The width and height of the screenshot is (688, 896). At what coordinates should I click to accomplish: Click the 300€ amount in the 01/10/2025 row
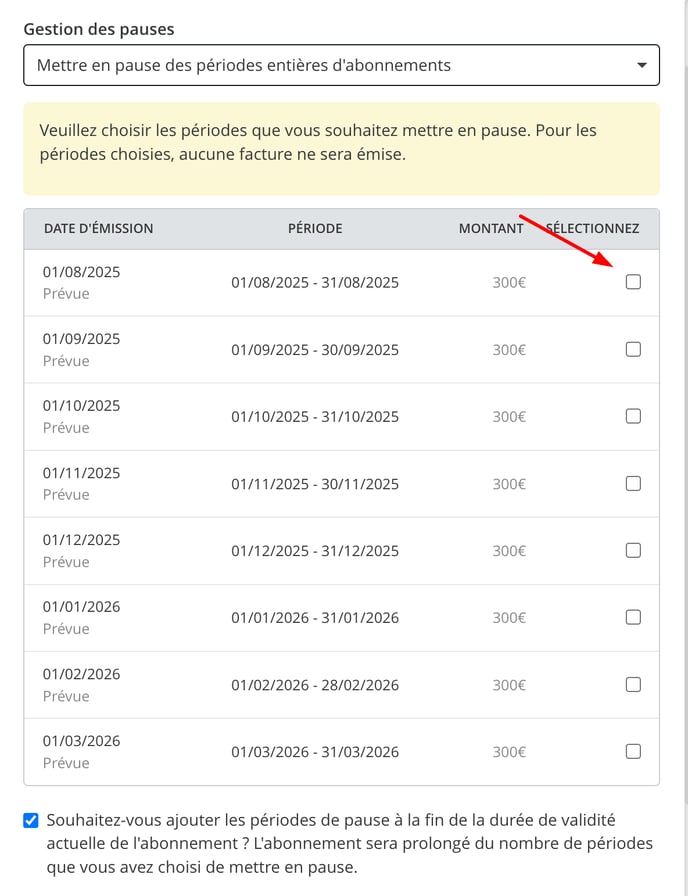(509, 417)
